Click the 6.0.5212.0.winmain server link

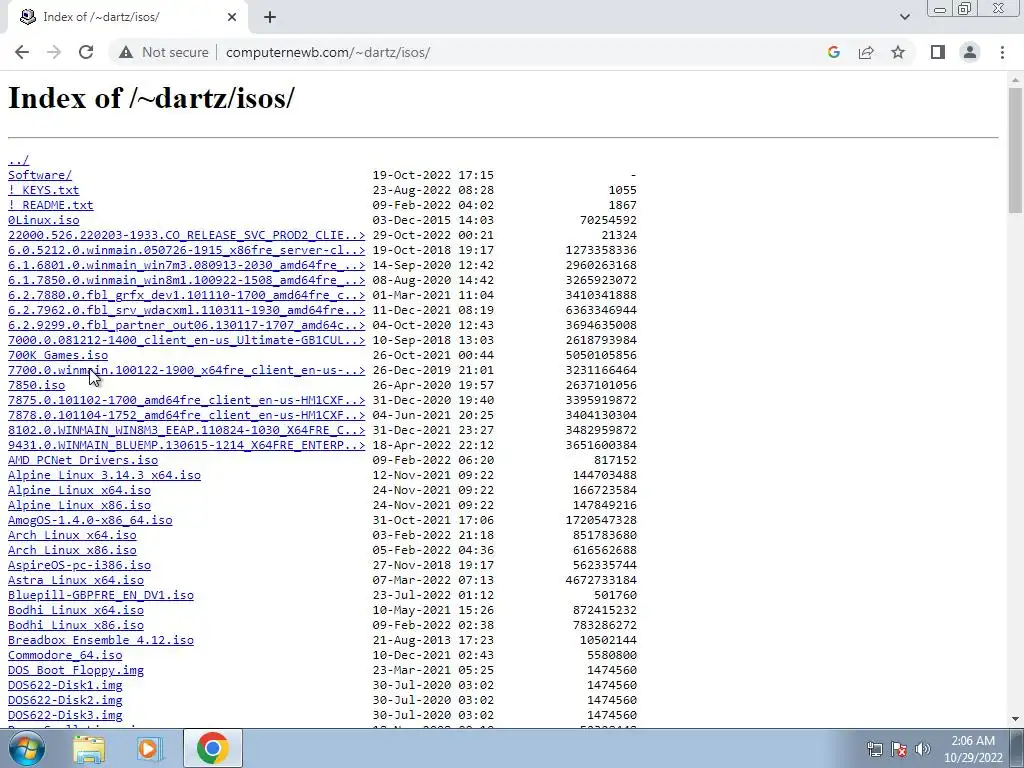coord(186,250)
